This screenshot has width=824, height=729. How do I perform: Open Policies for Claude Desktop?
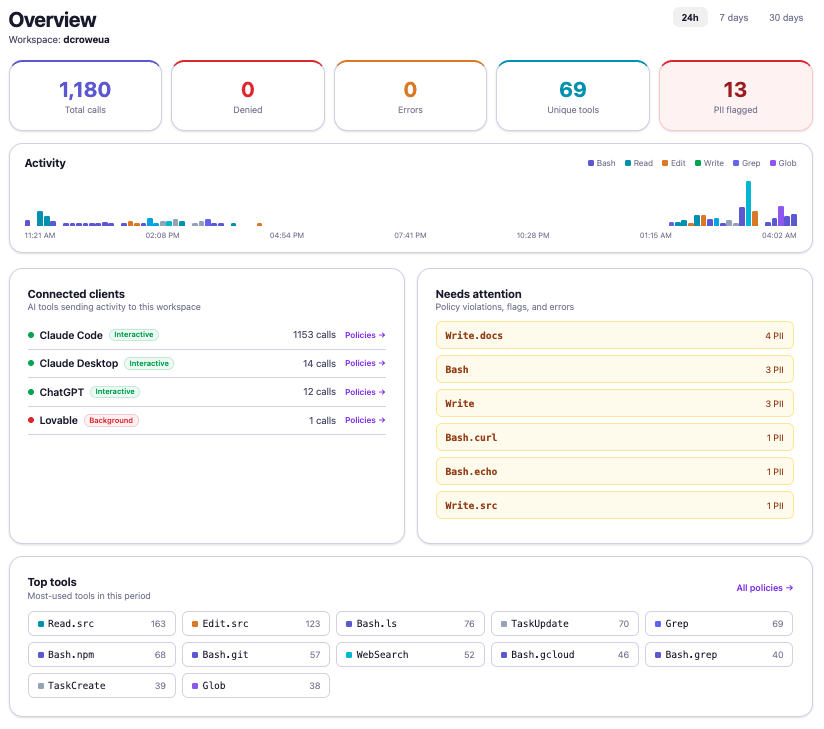pyautogui.click(x=365, y=363)
